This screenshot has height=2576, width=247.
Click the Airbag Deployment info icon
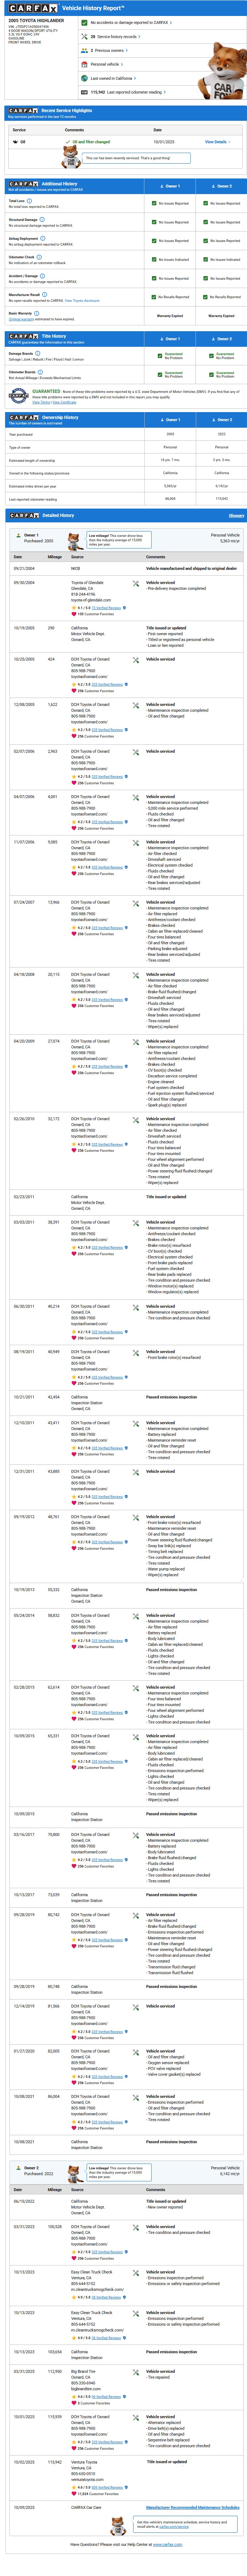[x=43, y=238]
